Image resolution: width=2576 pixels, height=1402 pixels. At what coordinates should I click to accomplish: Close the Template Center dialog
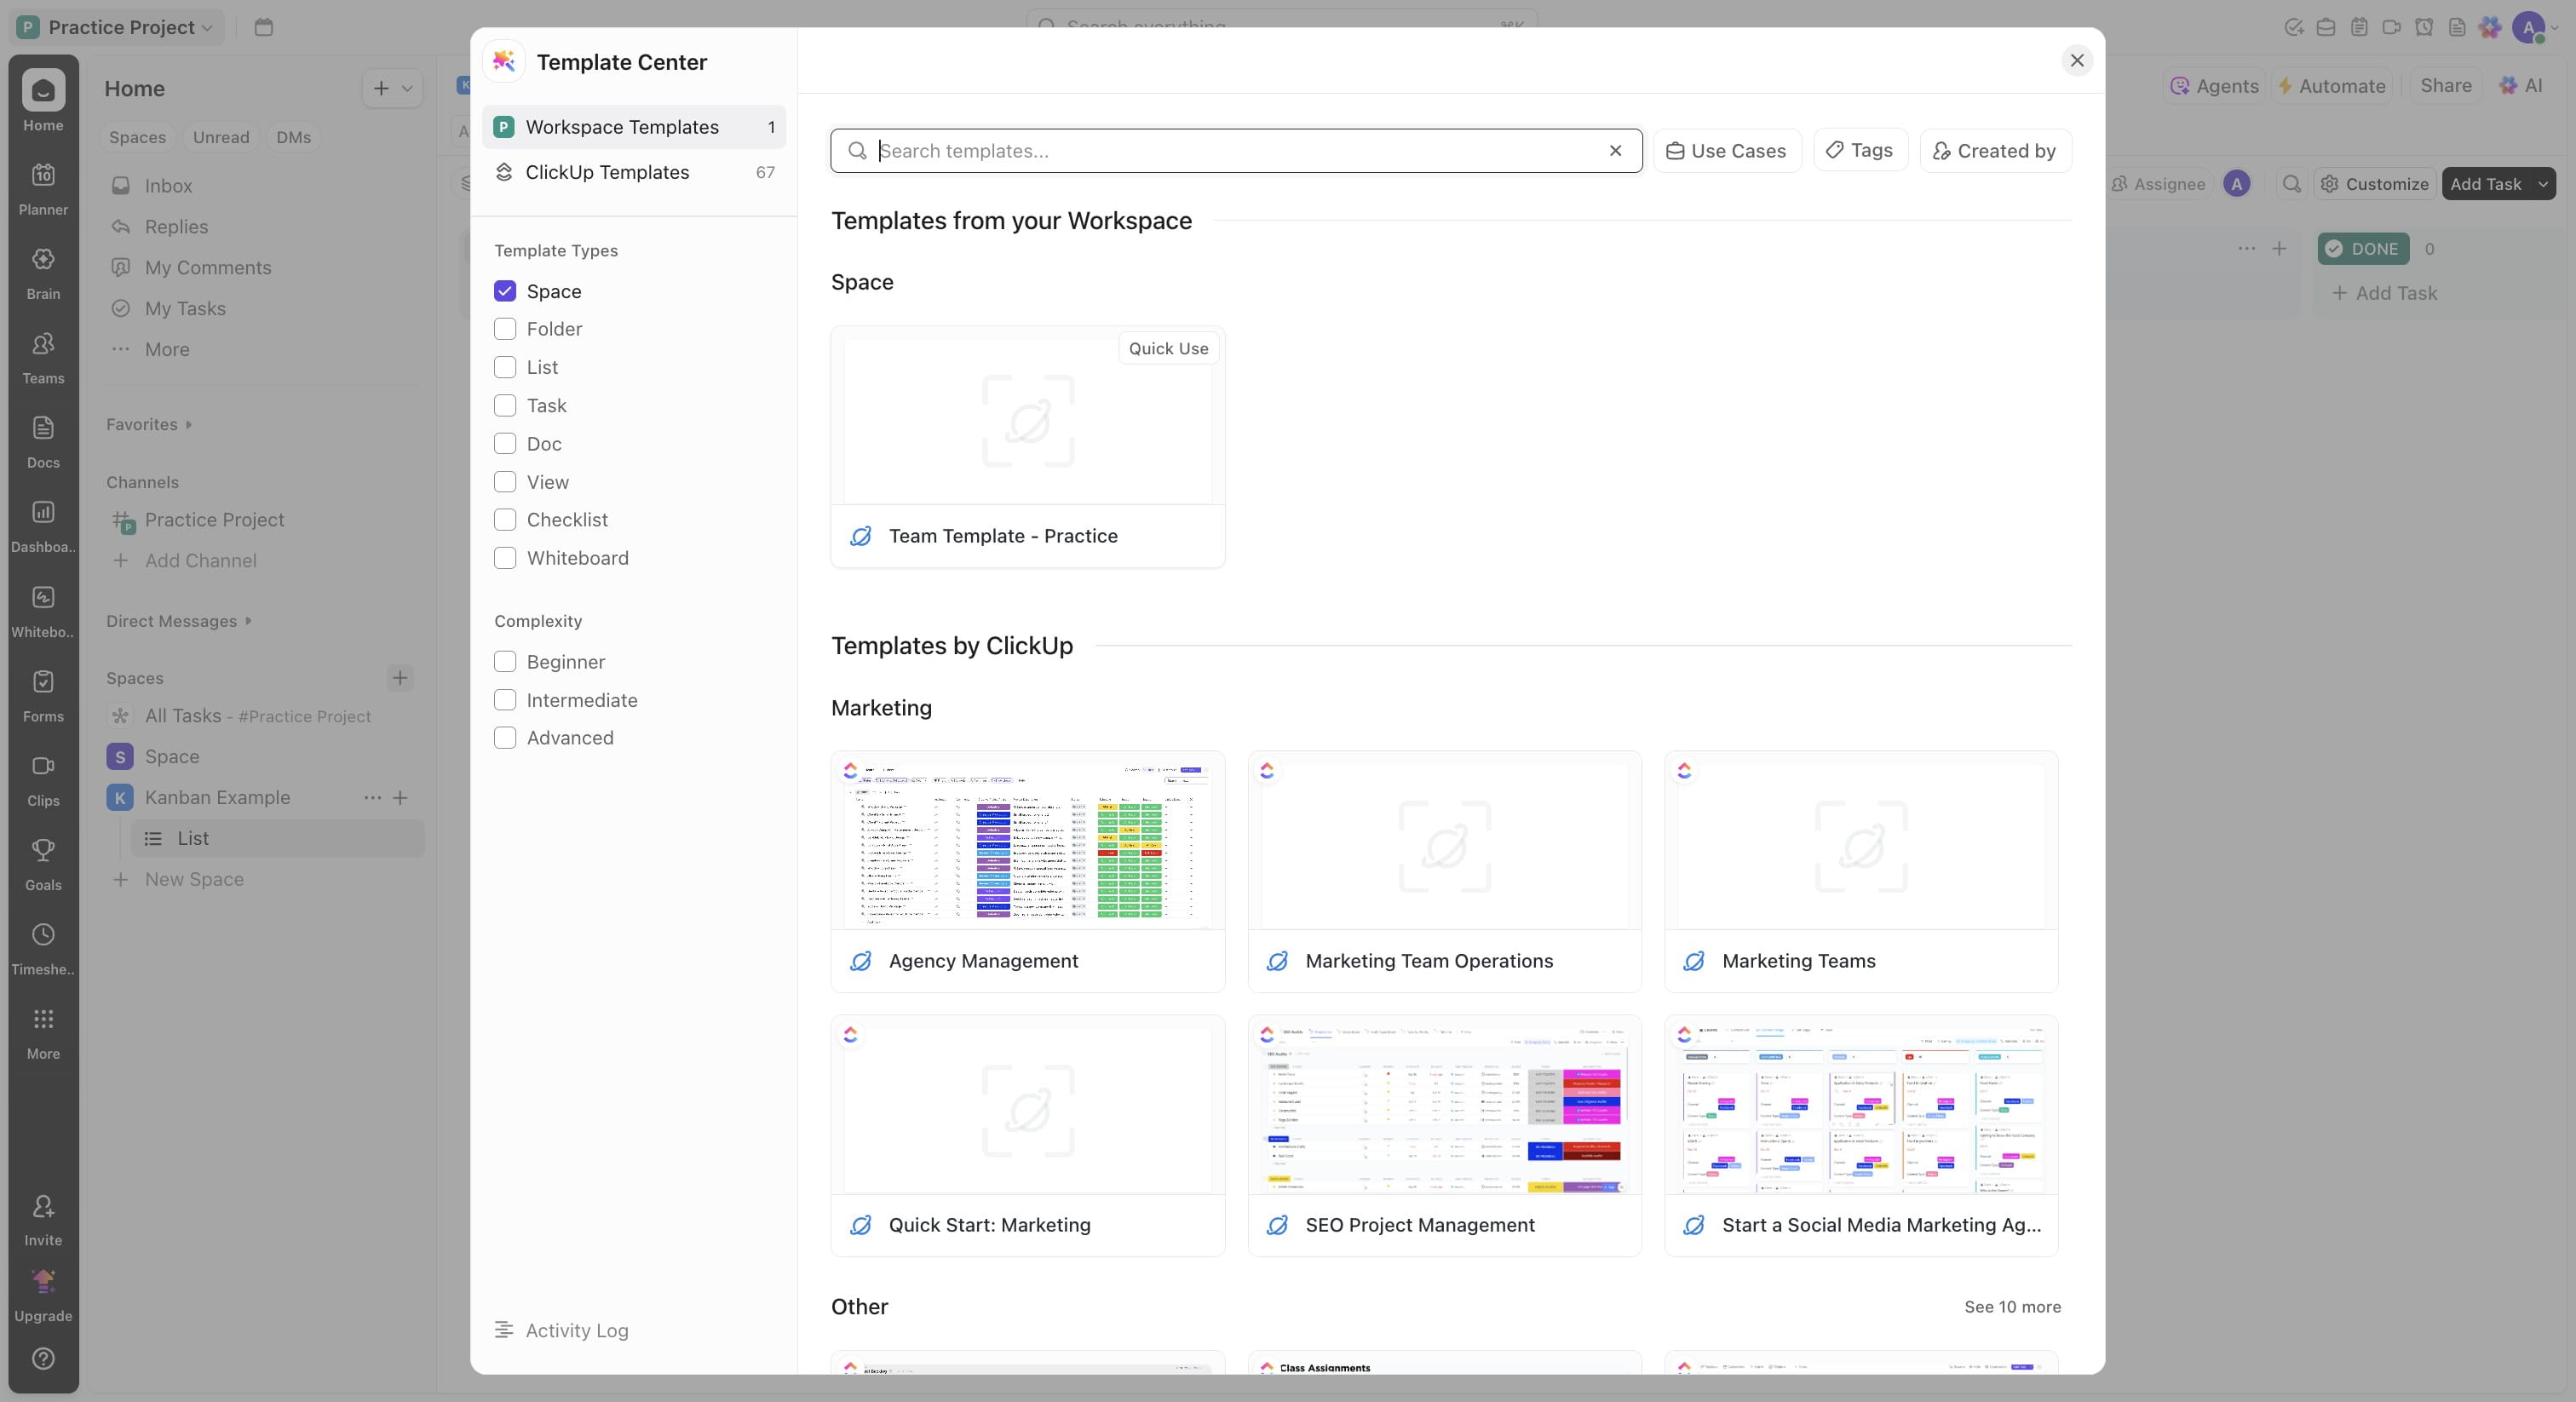pos(2077,61)
